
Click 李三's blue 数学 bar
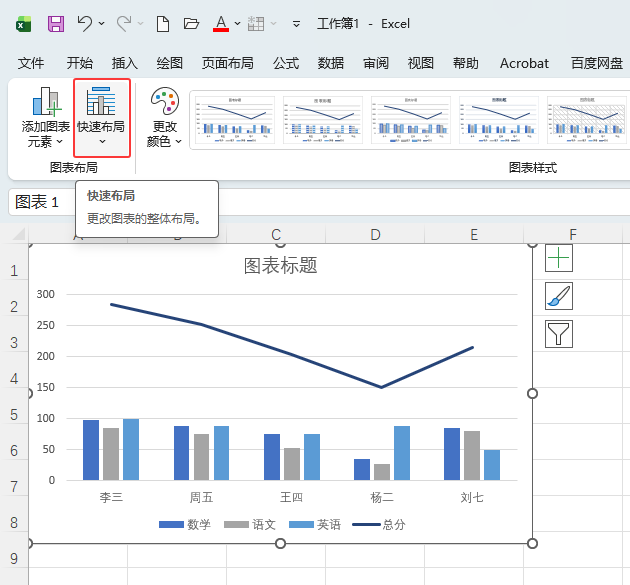[91, 450]
